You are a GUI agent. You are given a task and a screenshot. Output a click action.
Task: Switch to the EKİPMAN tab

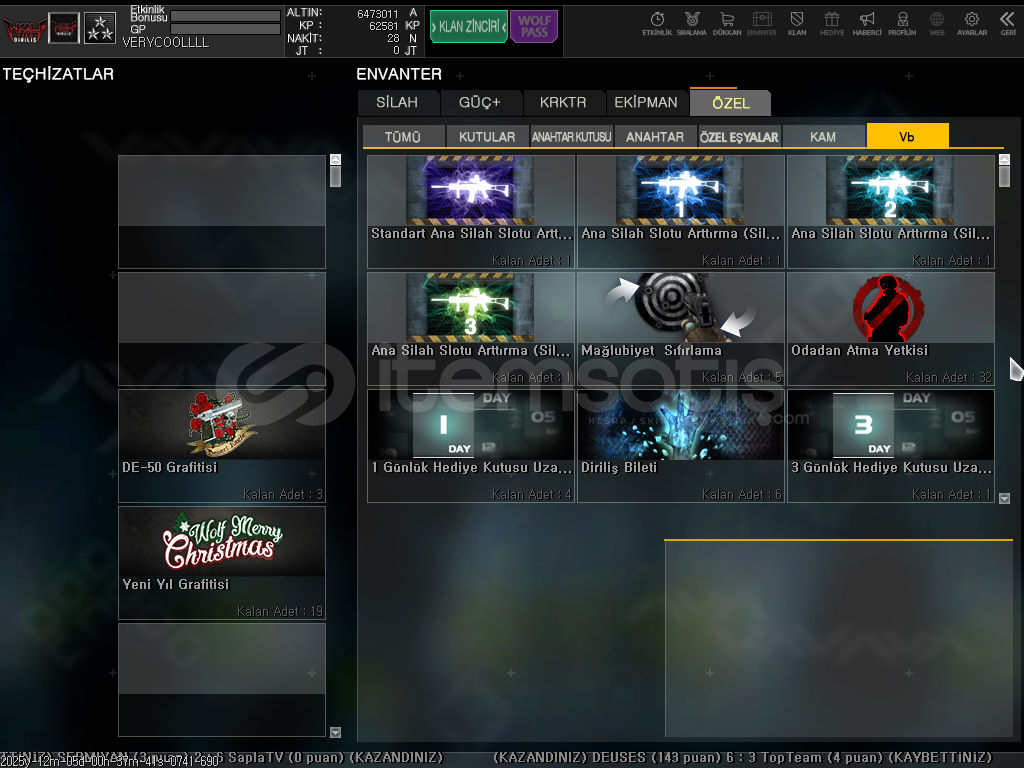pyautogui.click(x=645, y=102)
